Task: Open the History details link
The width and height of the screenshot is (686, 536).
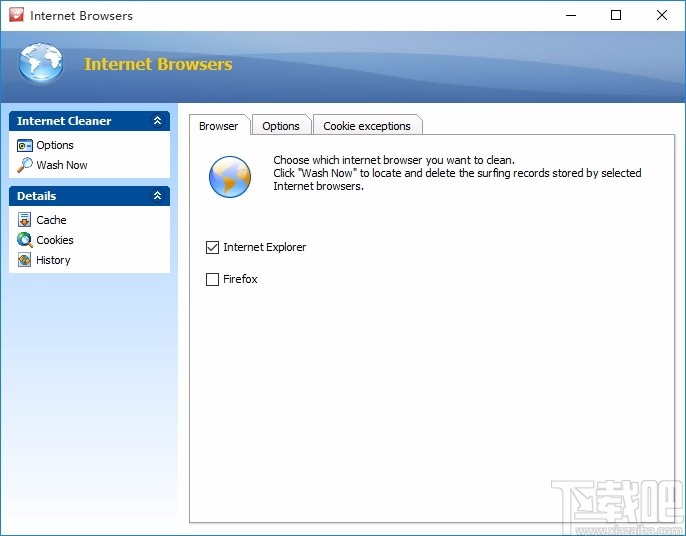Action: [x=53, y=260]
